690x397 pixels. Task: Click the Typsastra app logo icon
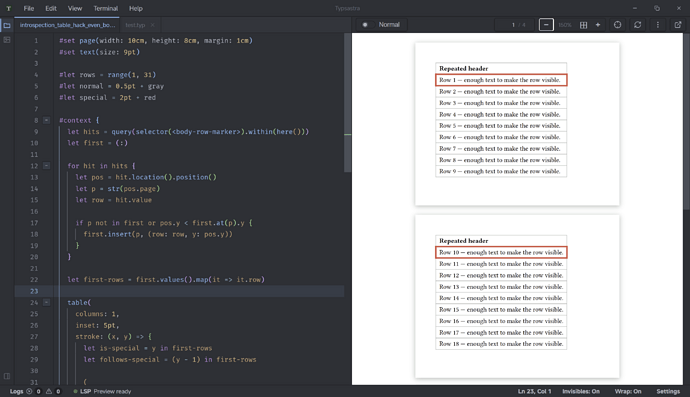point(8,8)
